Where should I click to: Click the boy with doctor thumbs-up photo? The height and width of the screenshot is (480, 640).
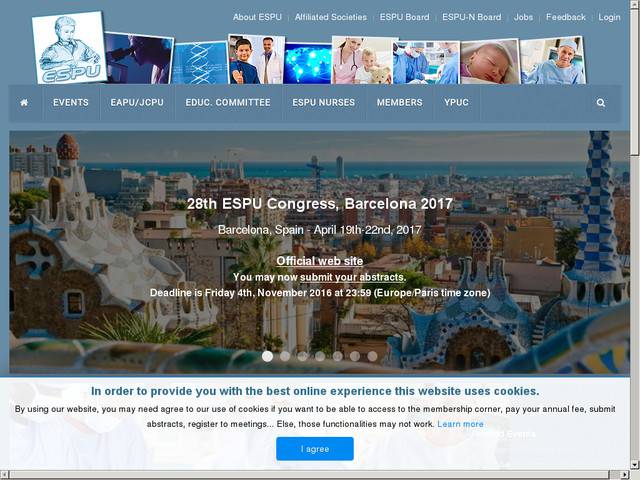tap(256, 60)
